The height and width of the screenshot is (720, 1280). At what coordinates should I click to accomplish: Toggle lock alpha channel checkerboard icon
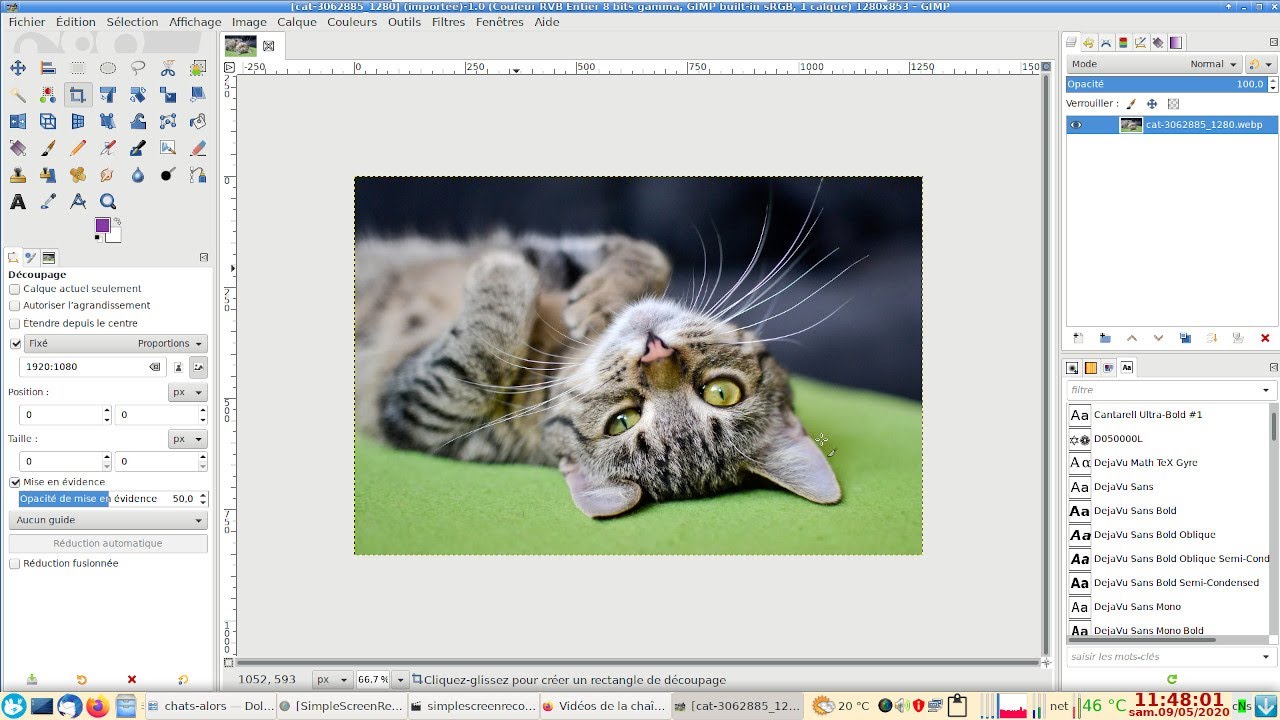coord(1173,104)
